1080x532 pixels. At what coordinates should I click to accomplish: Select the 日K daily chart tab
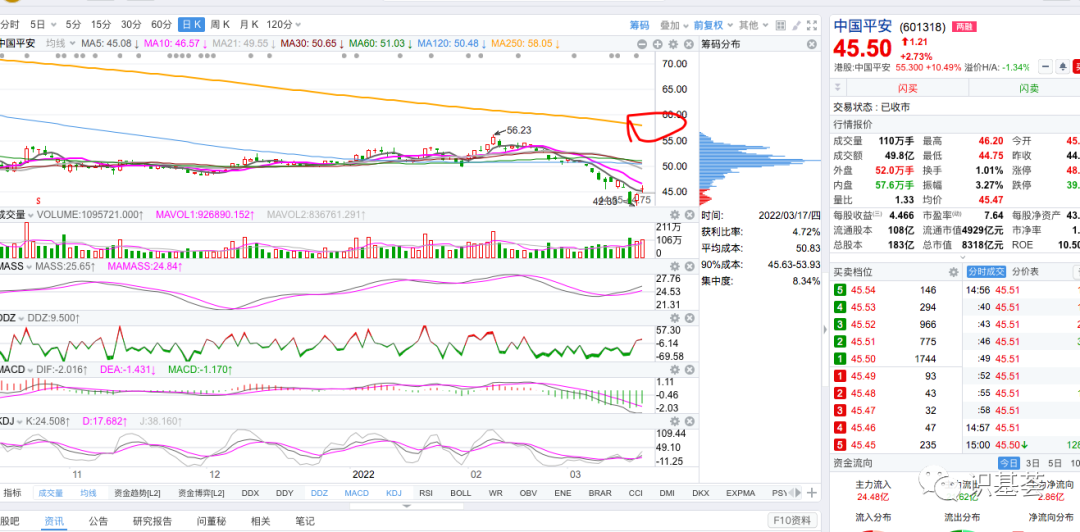[x=191, y=24]
